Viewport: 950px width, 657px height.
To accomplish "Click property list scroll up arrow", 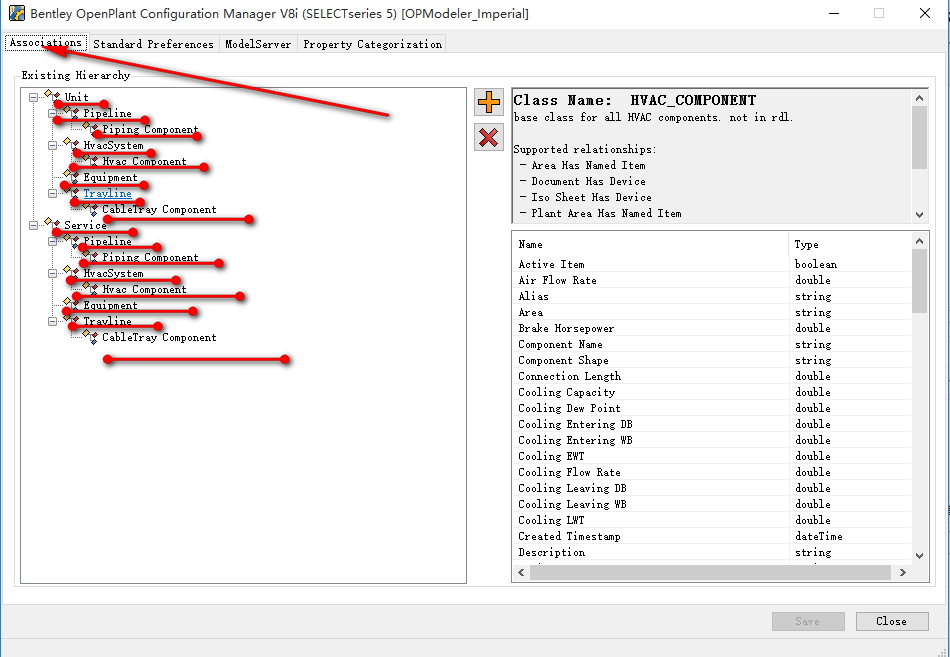I will pyautogui.click(x=920, y=241).
